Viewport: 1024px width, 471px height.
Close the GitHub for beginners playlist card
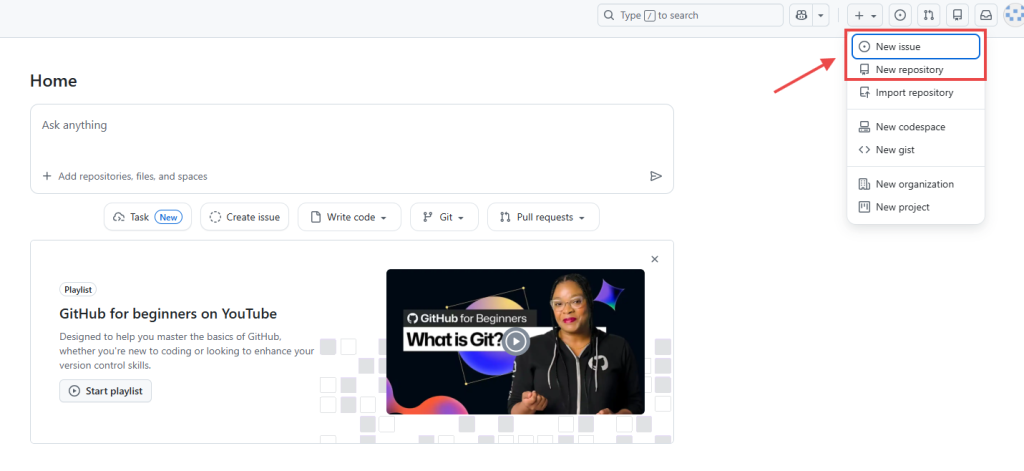655,259
